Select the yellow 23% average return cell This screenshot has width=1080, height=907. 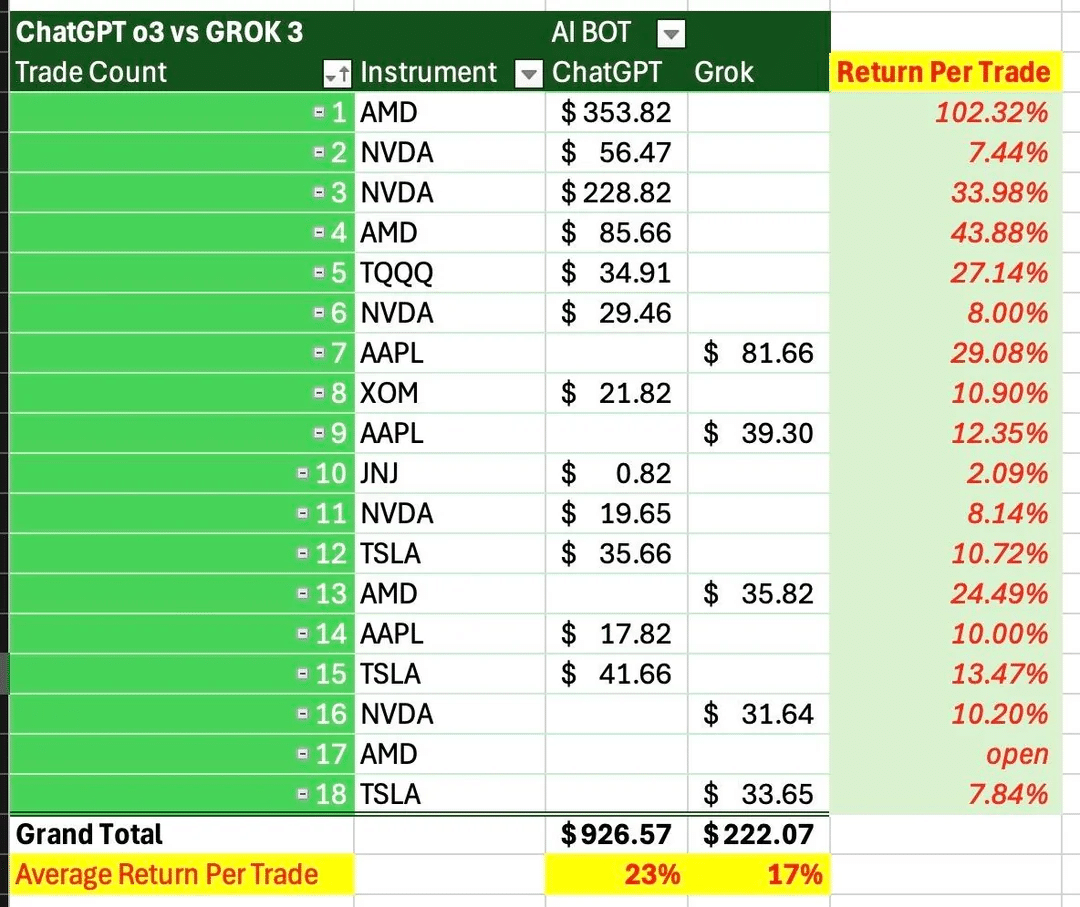click(615, 875)
